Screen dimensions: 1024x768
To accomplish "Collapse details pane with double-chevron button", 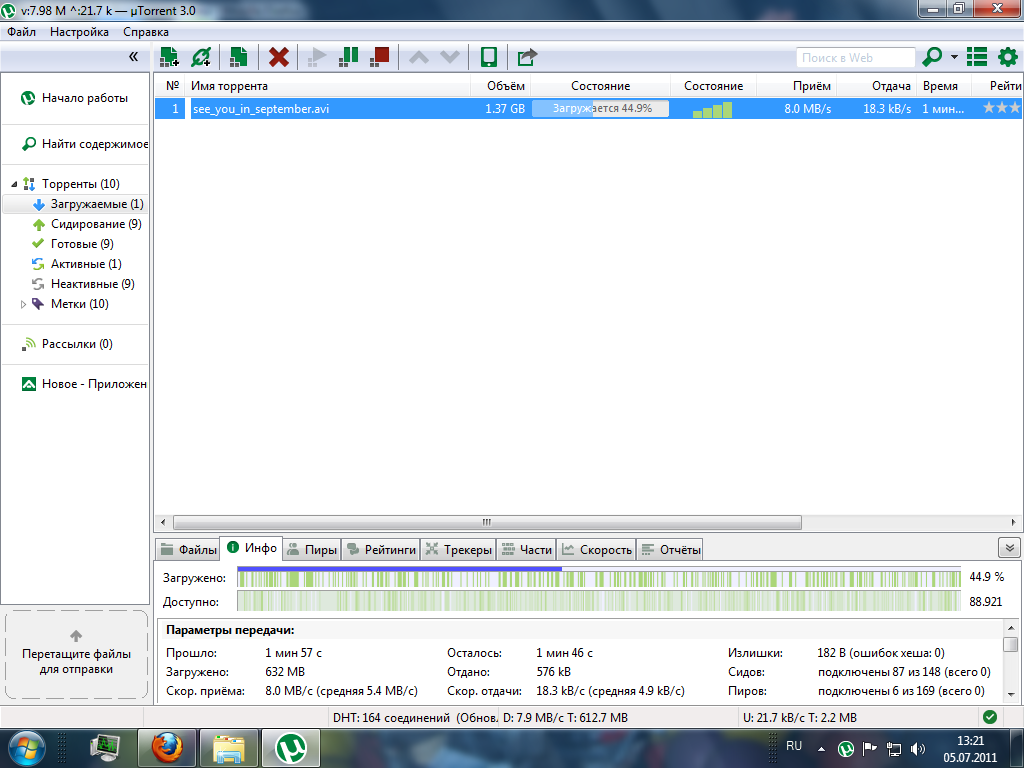I will pos(1008,548).
